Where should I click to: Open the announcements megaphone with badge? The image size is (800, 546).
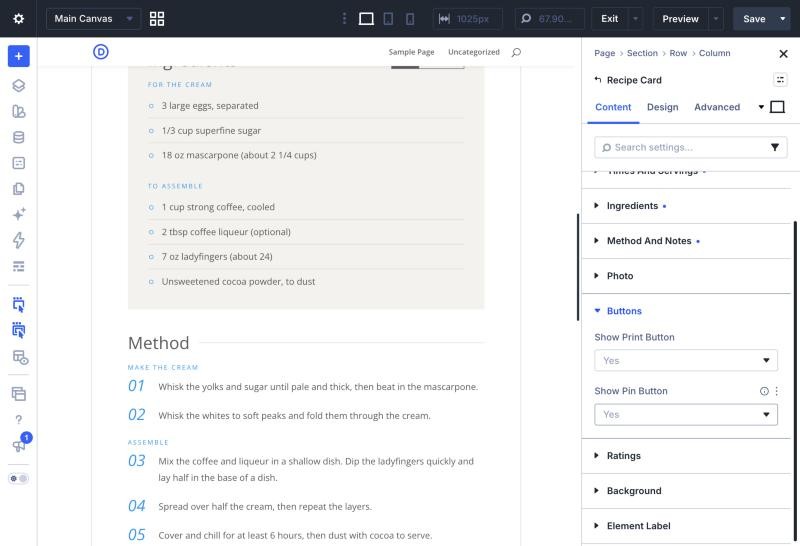tap(19, 445)
